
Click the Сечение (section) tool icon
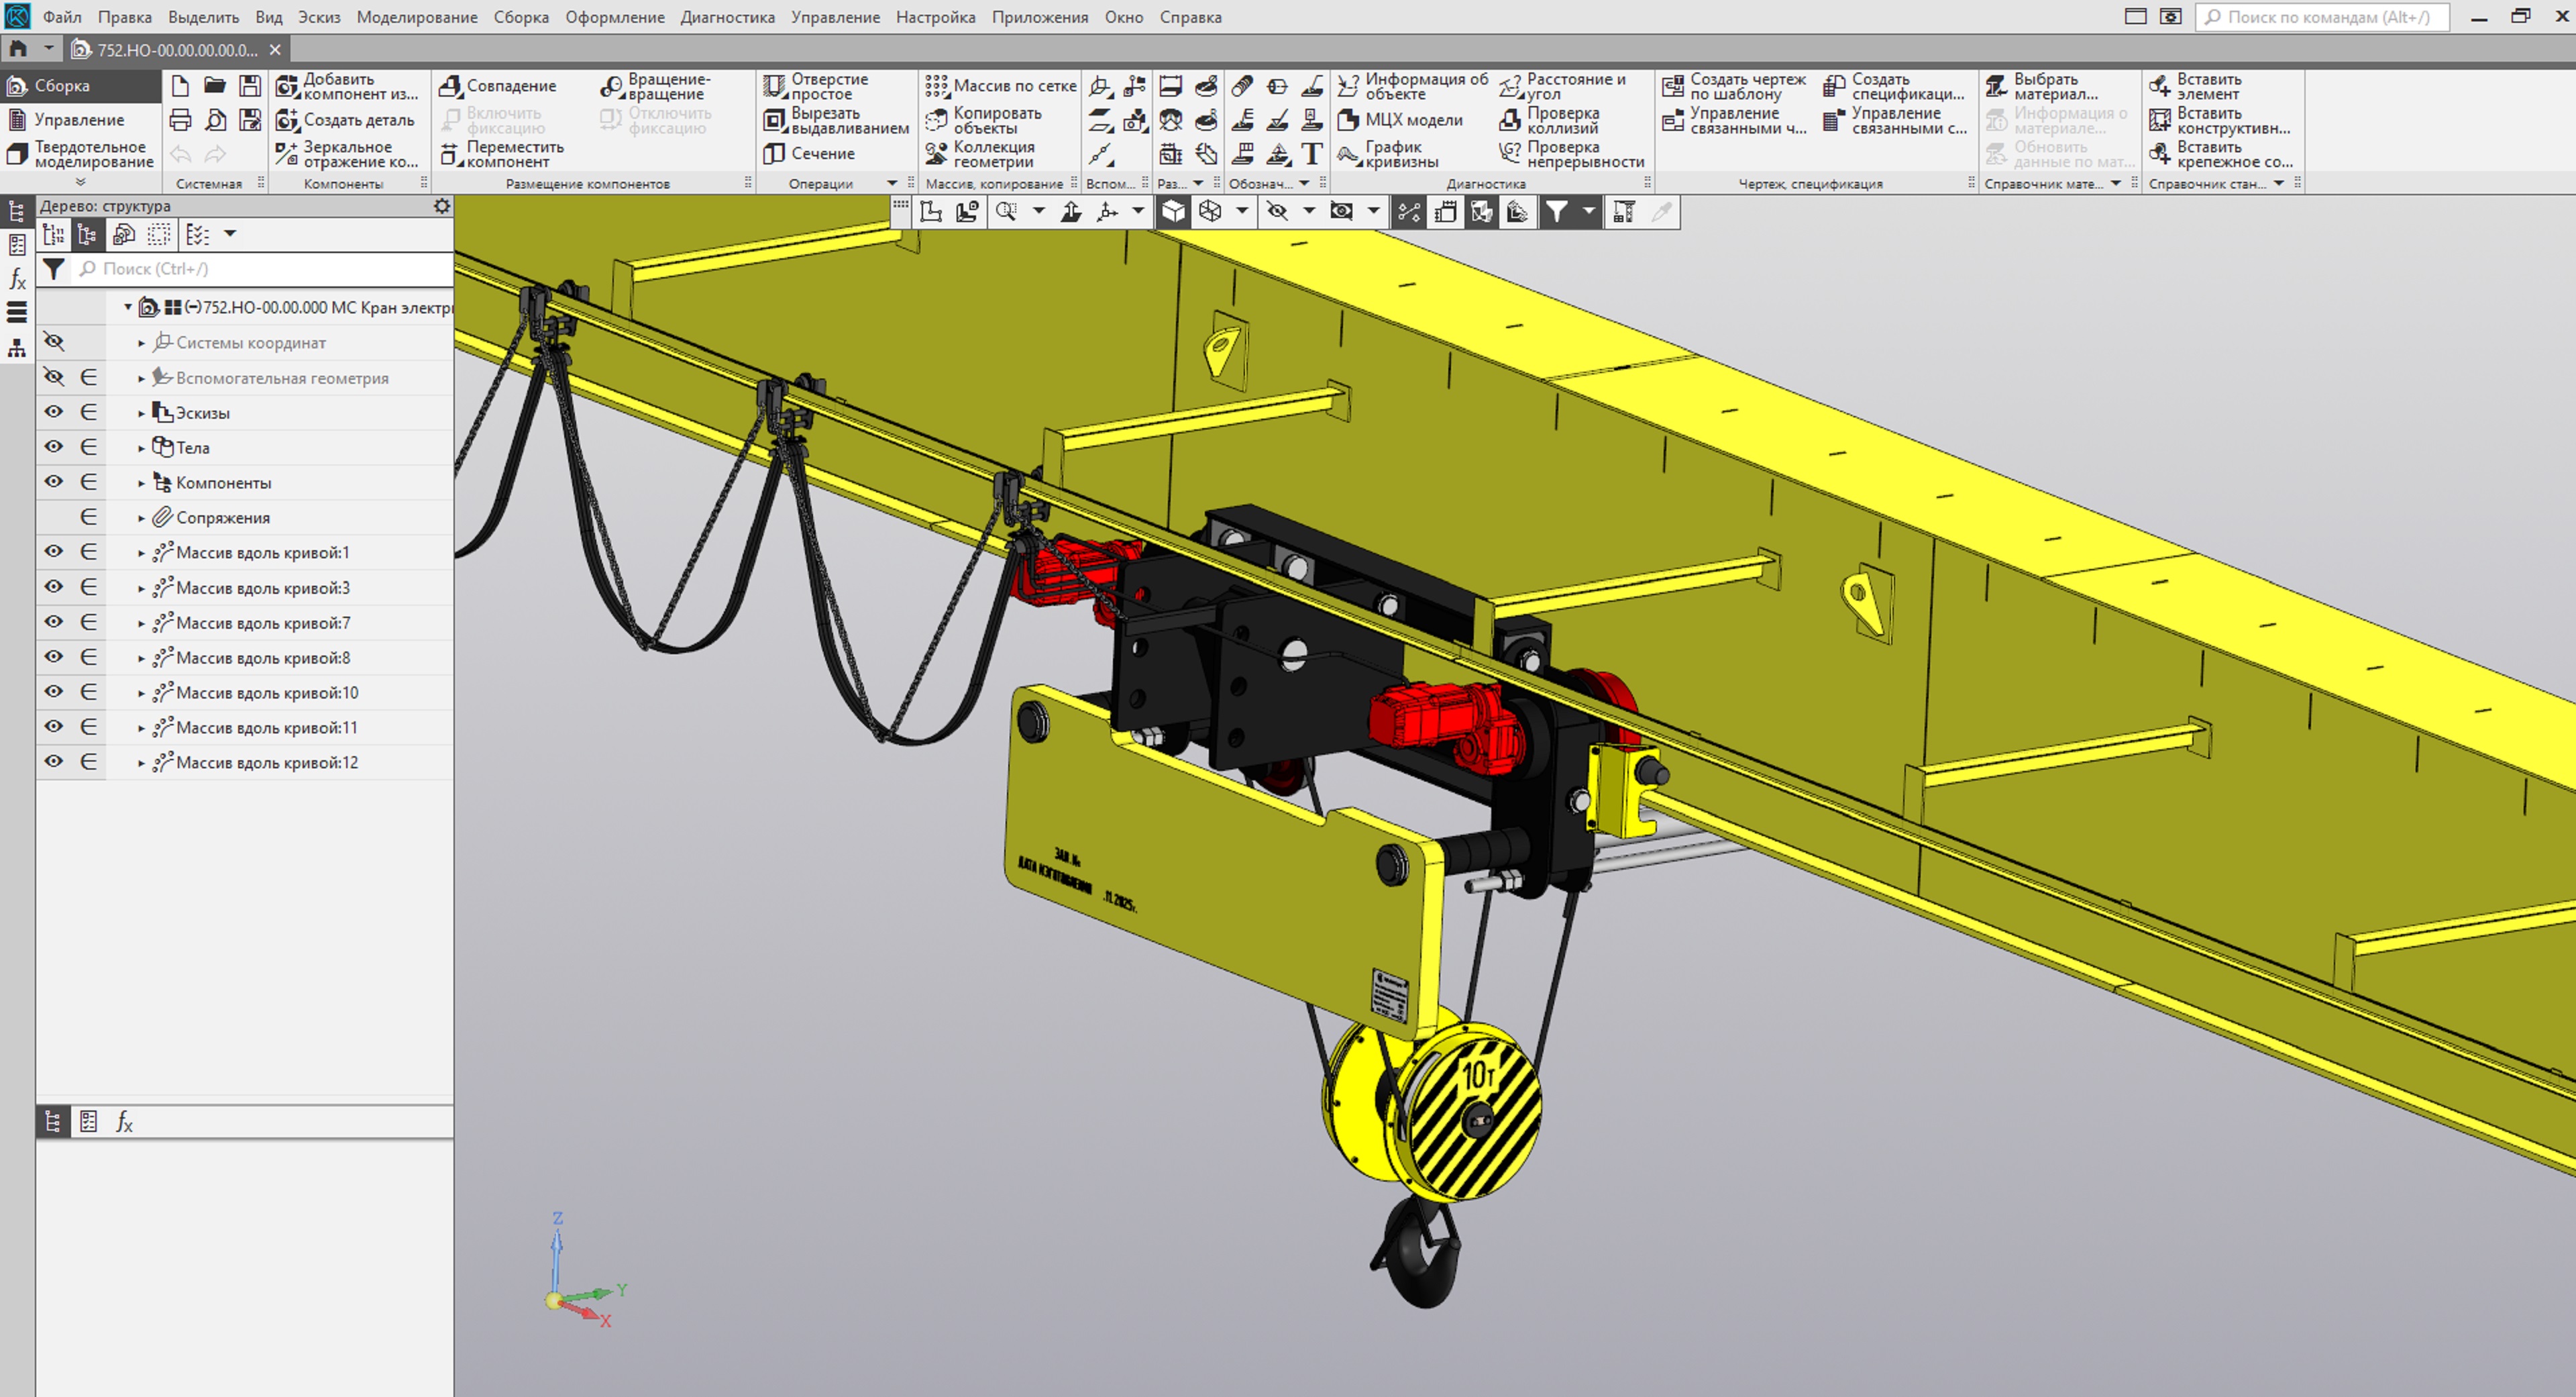(x=774, y=153)
